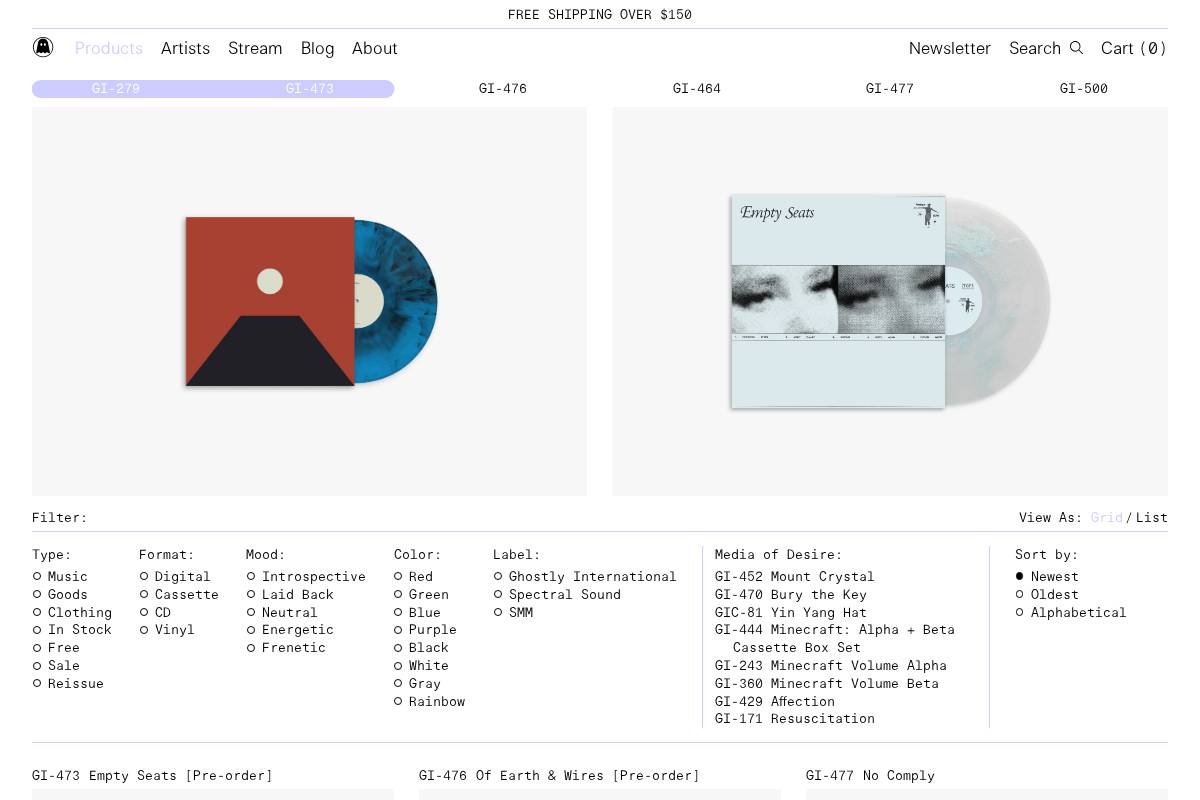Filter by Reissue type

68,684
